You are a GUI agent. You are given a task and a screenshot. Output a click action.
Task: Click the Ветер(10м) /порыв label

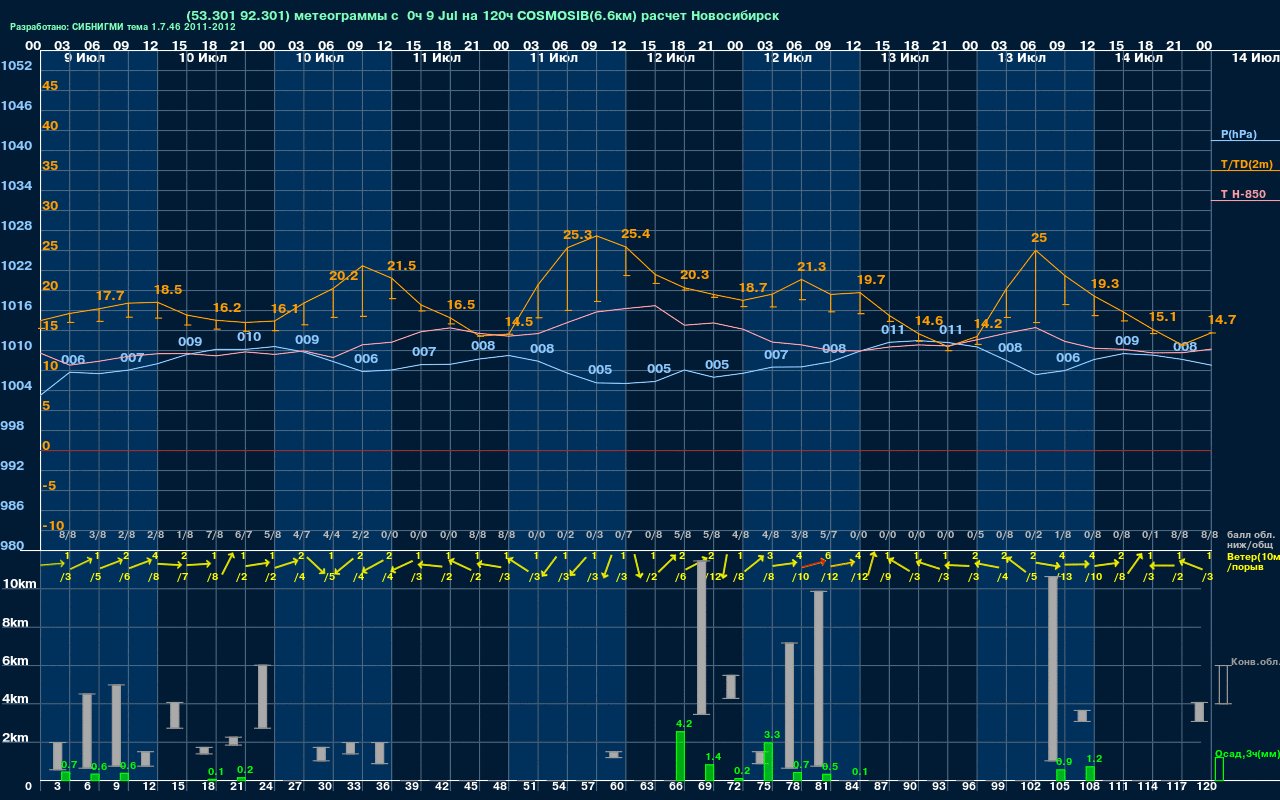coord(1252,561)
